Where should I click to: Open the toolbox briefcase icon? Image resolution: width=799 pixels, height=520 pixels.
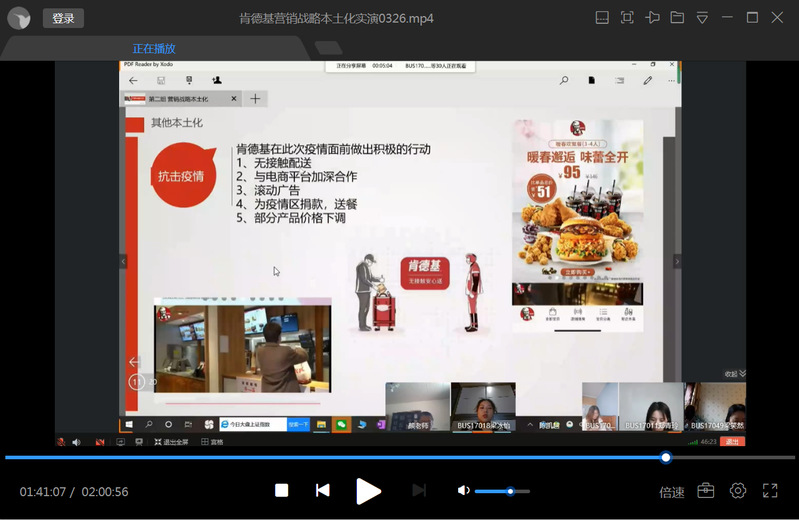(x=706, y=490)
